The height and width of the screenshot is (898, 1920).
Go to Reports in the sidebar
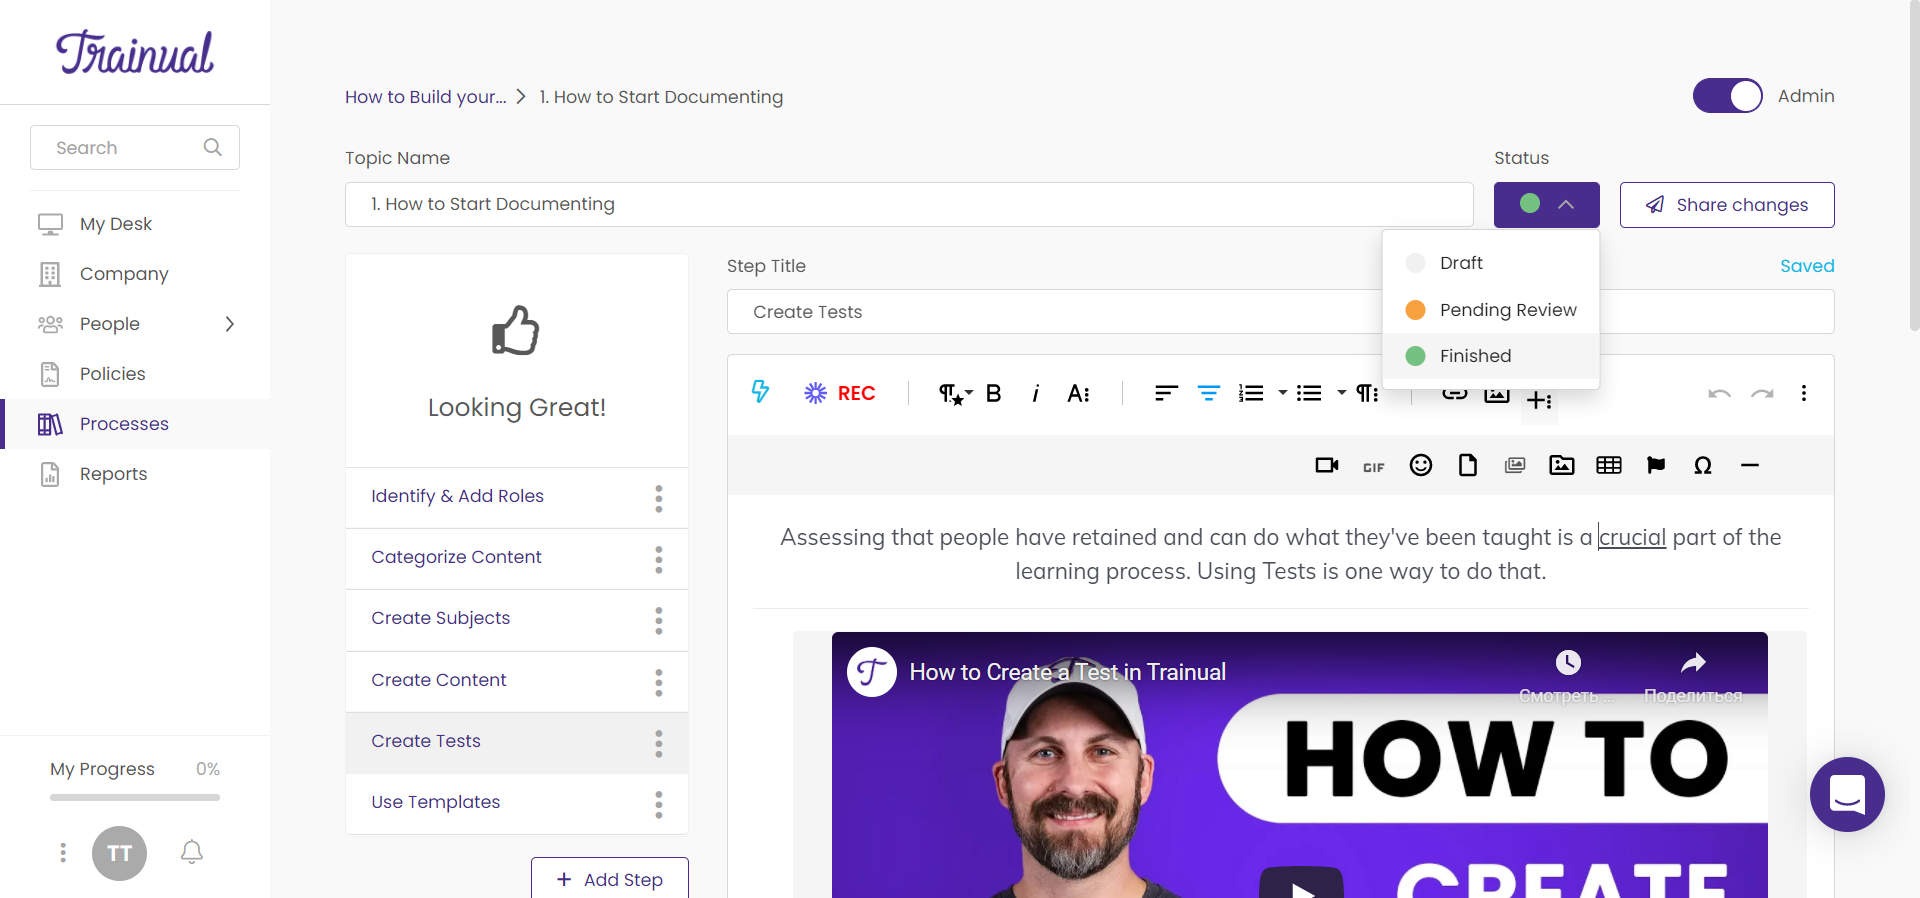[x=113, y=474]
